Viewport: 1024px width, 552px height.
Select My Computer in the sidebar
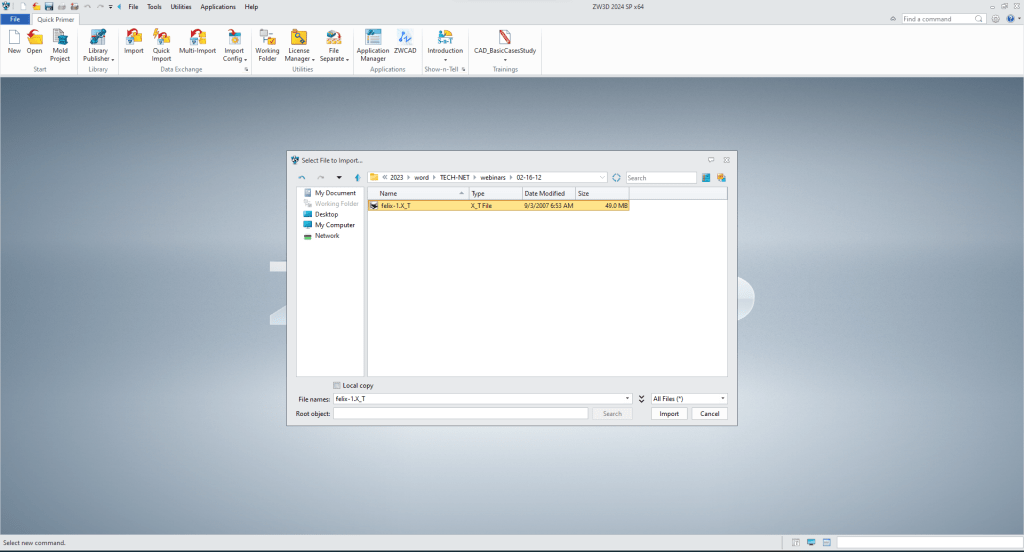coord(334,225)
